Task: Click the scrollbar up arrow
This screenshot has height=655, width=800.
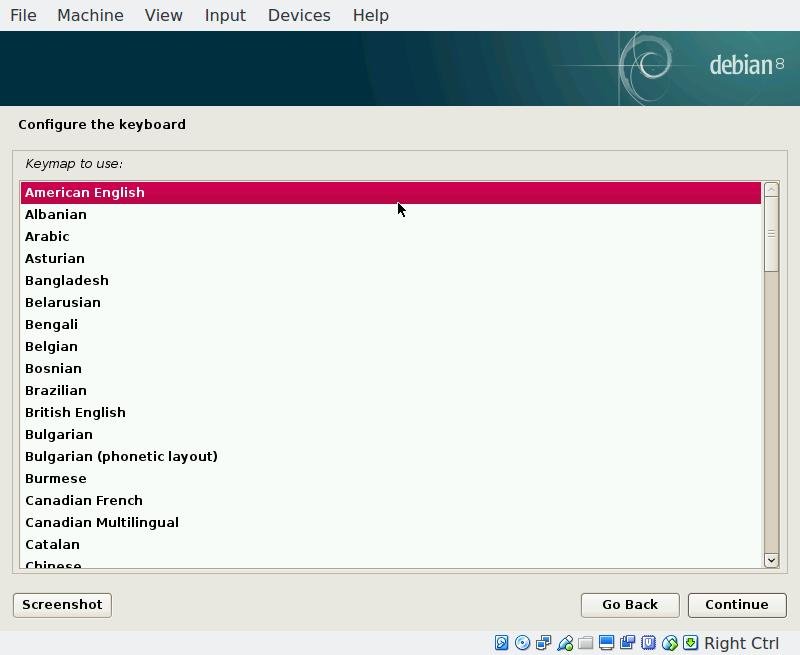Action: click(x=771, y=190)
